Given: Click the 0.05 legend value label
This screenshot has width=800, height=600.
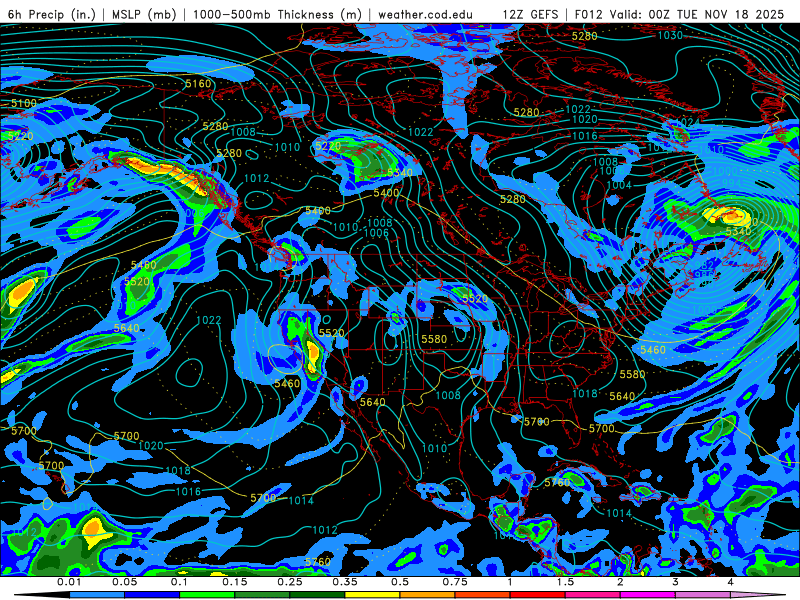Looking at the screenshot, I should pos(124,582).
